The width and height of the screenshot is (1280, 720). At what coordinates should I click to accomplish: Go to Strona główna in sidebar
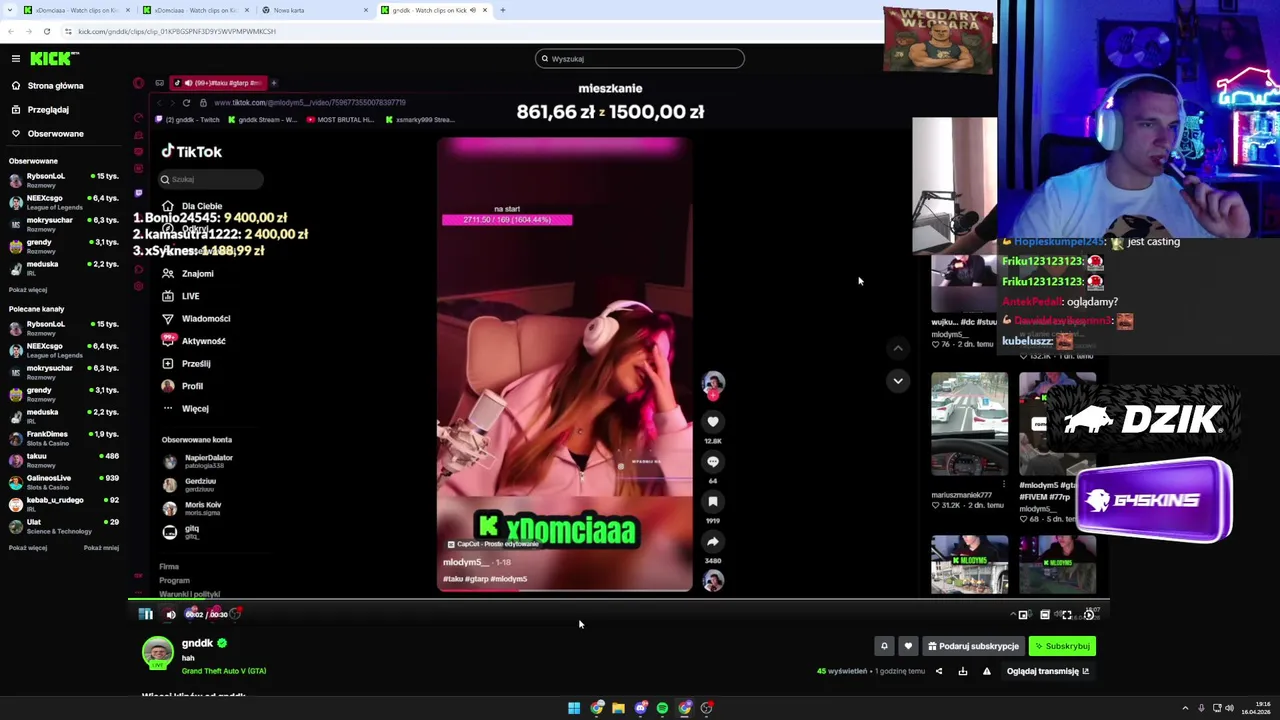(55, 86)
